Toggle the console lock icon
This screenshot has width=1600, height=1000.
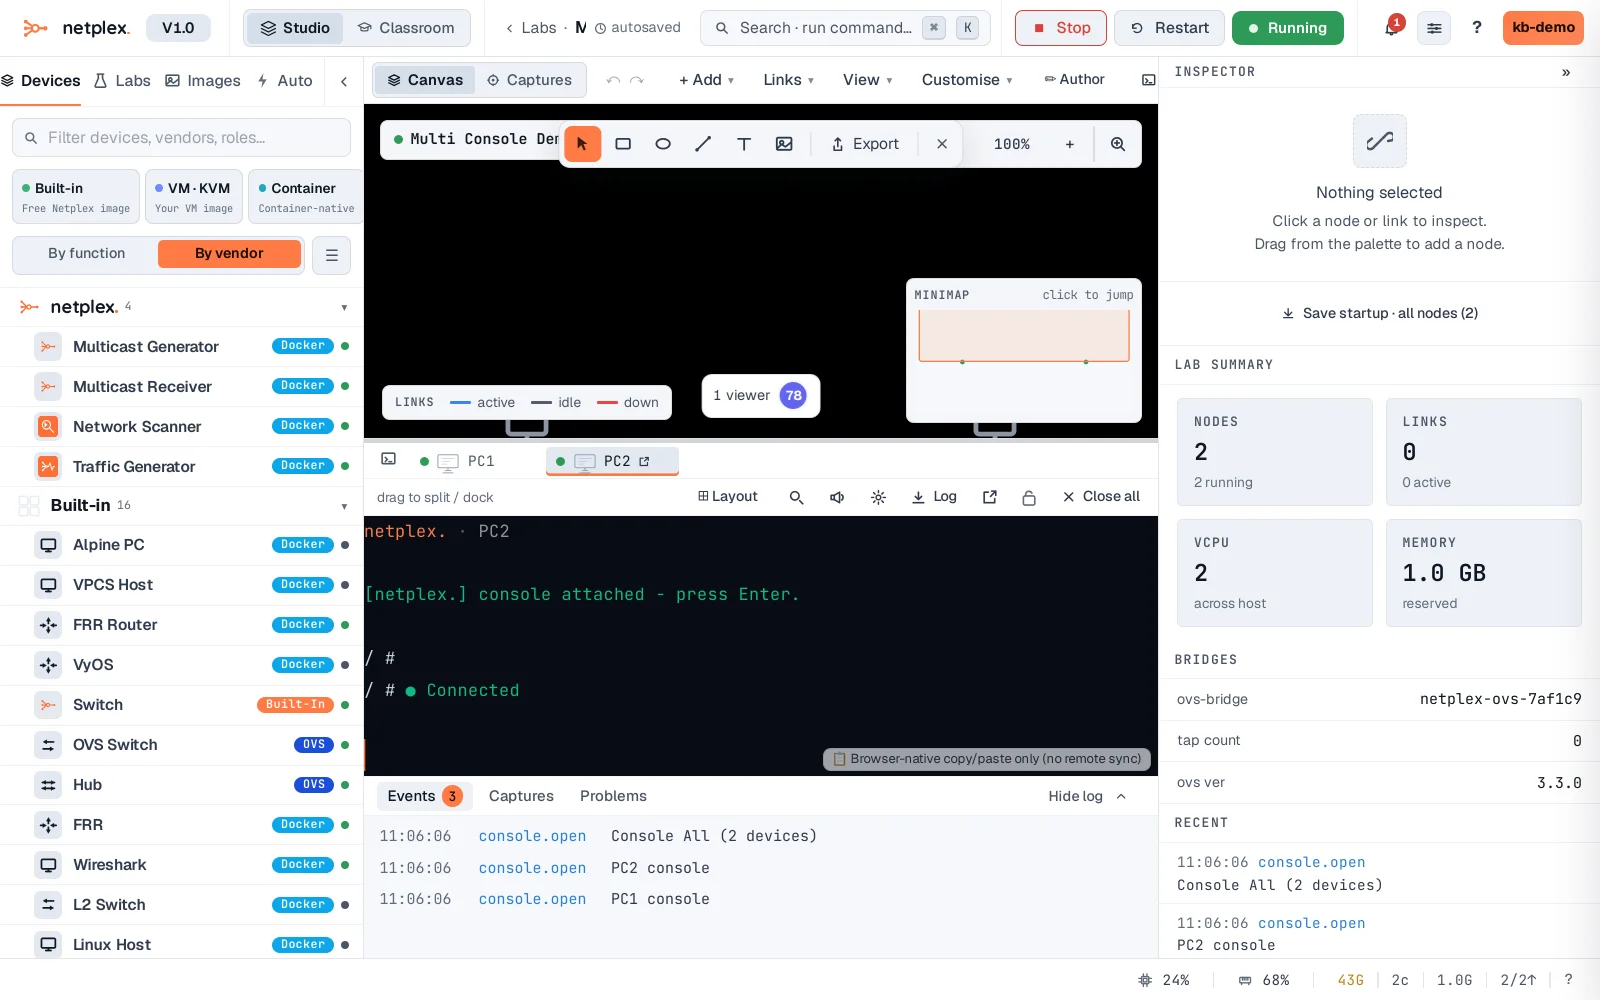[x=1029, y=497]
